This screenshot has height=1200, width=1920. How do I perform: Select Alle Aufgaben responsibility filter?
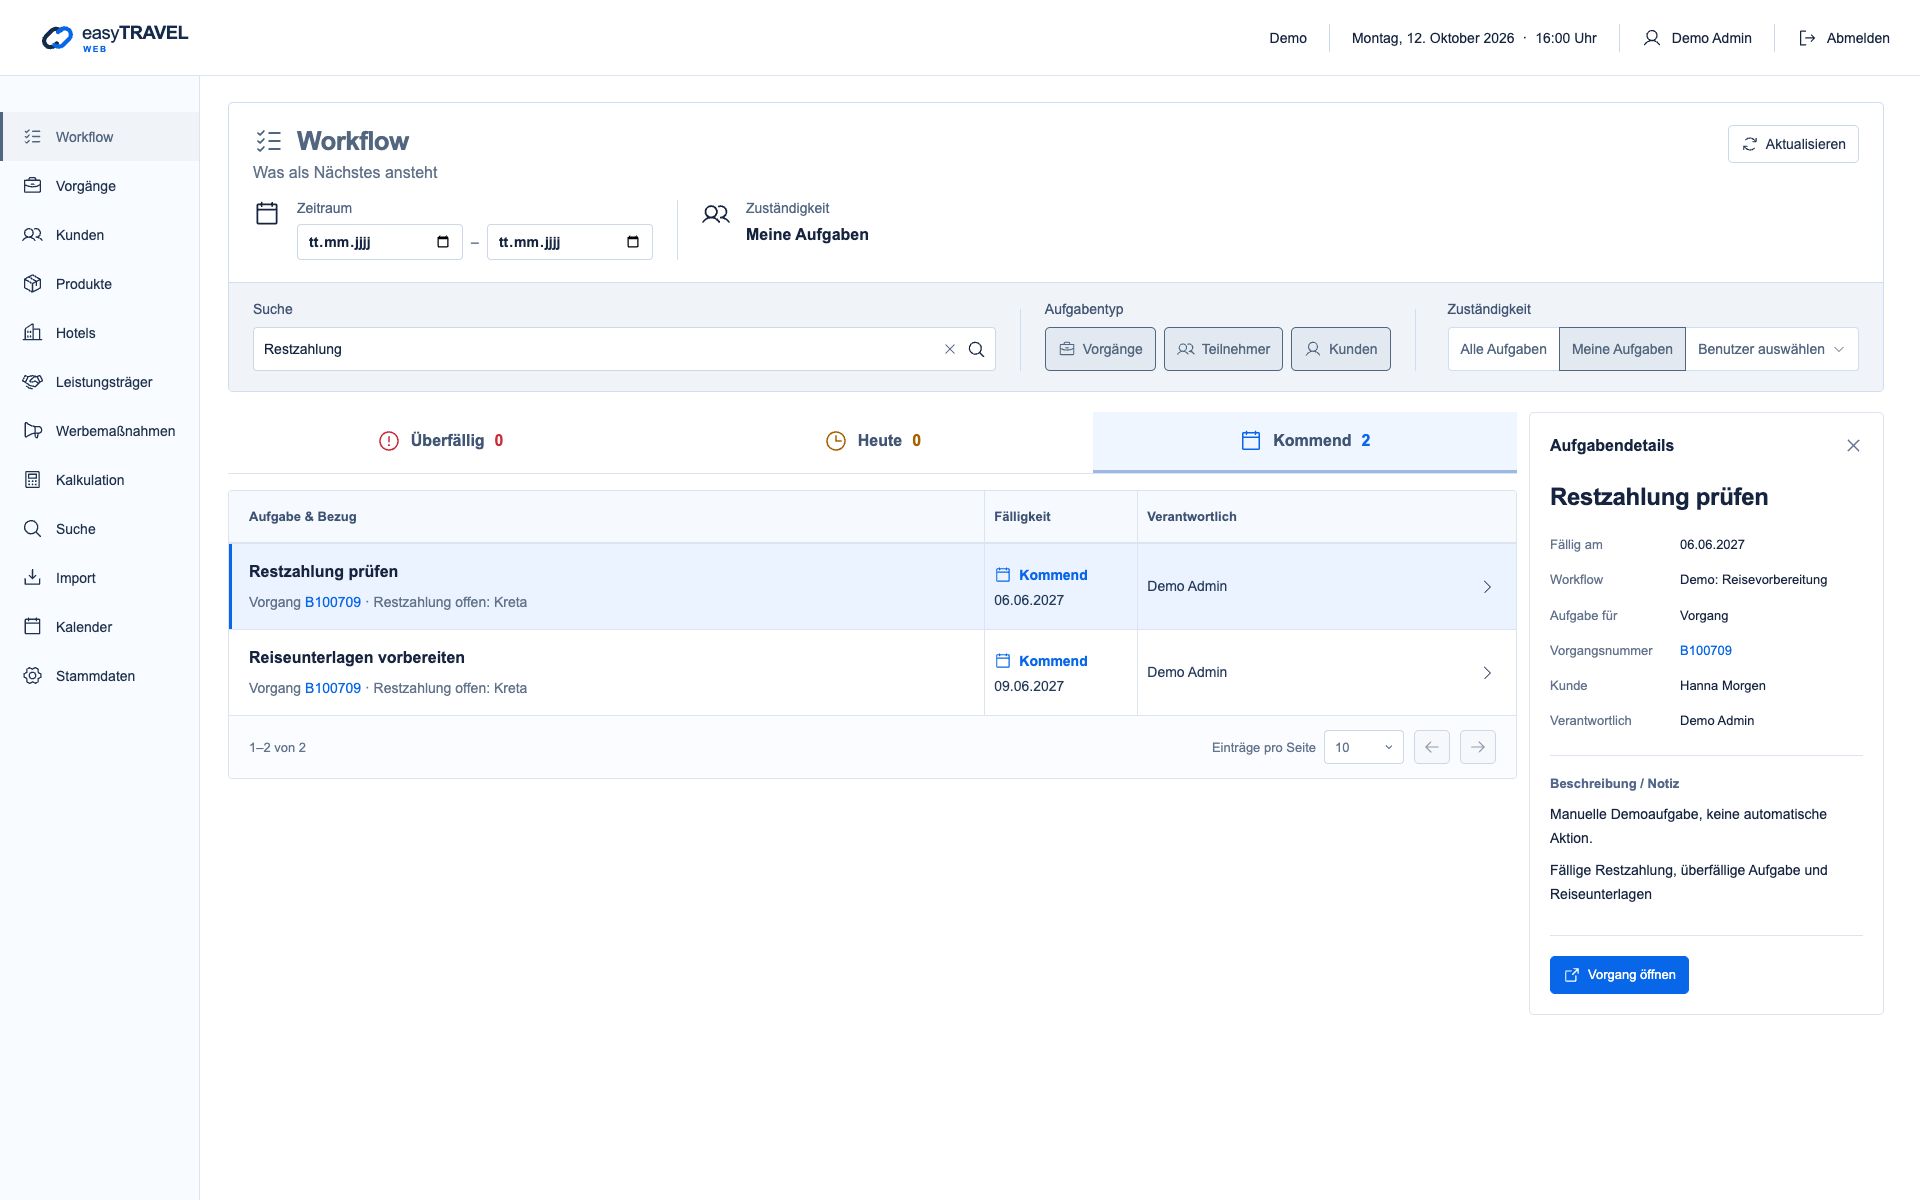[1503, 349]
